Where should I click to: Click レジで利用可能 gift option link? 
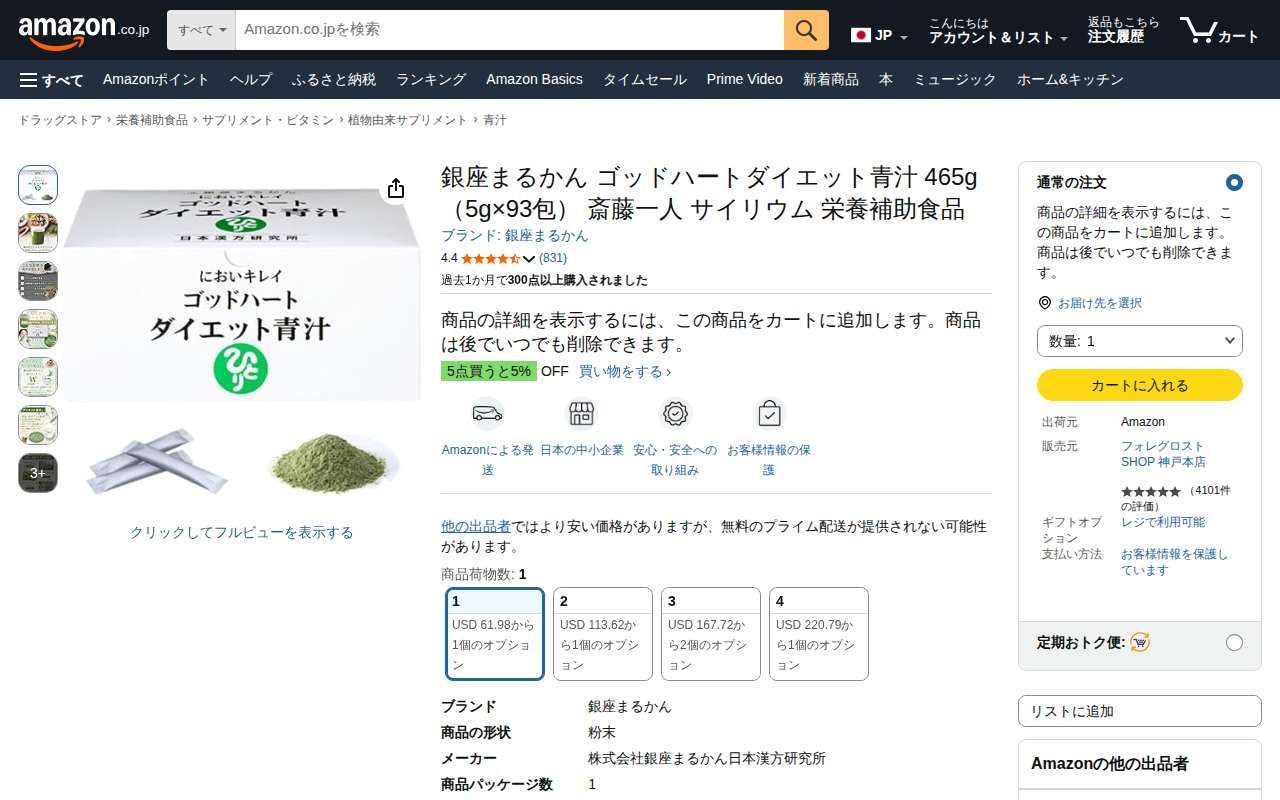(x=1163, y=522)
